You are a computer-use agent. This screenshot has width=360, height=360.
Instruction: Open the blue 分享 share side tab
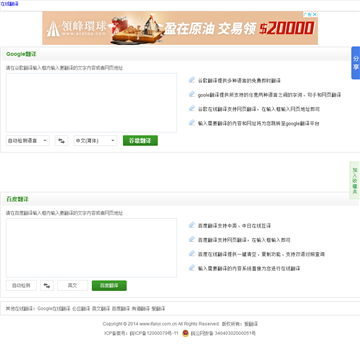(x=356, y=63)
